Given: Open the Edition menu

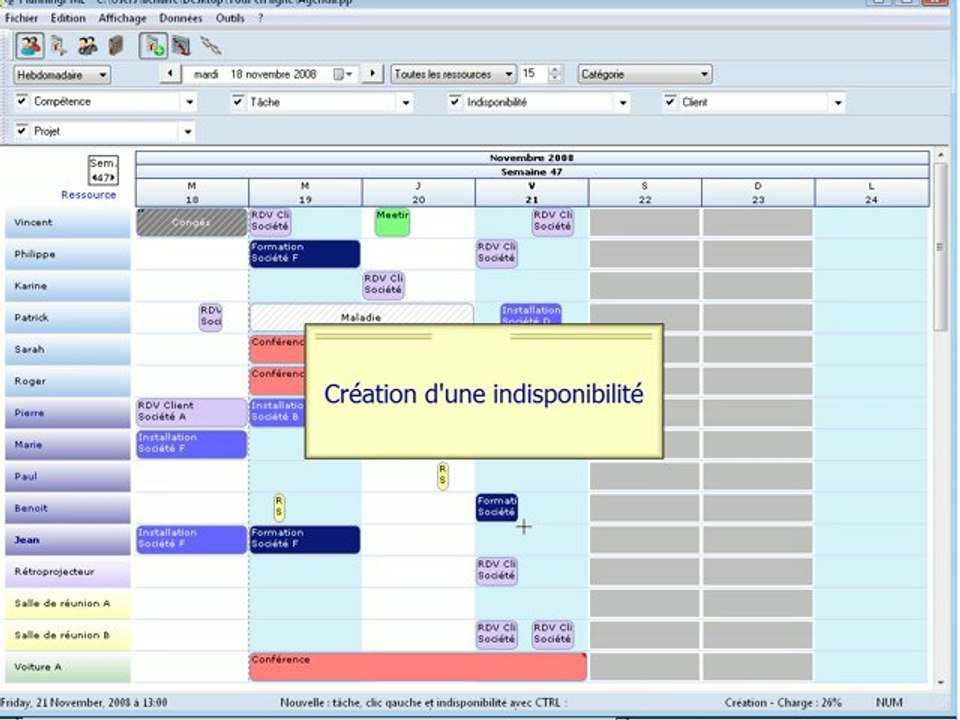Looking at the screenshot, I should (68, 18).
